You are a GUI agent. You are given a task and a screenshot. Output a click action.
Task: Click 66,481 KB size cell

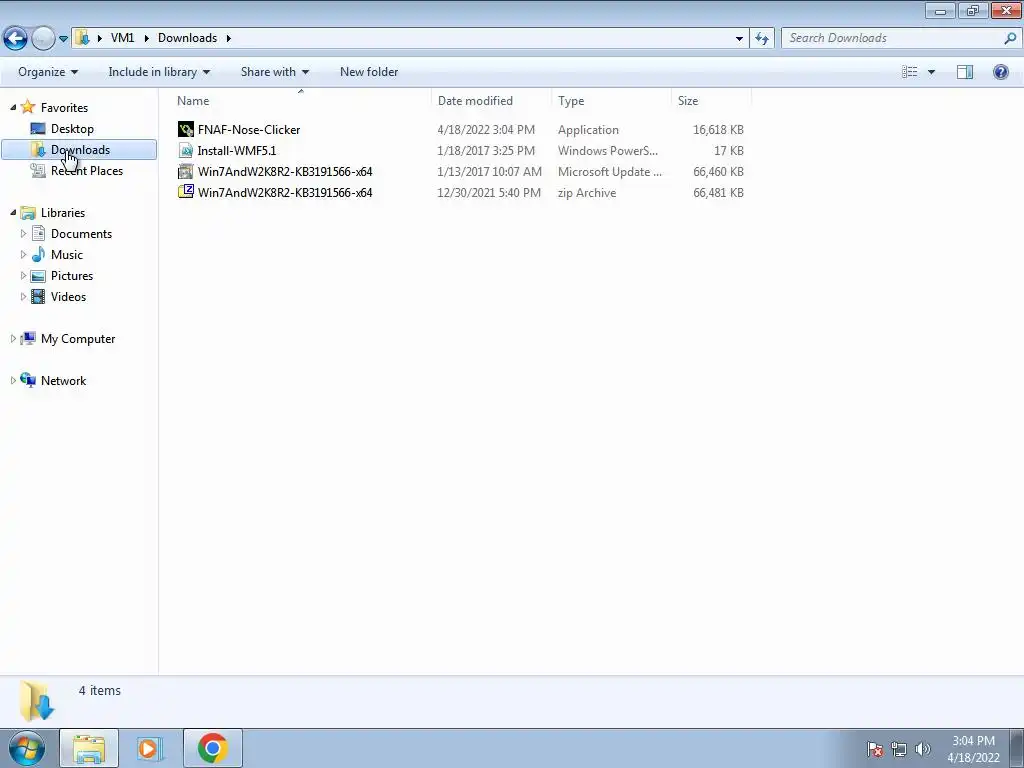718,193
